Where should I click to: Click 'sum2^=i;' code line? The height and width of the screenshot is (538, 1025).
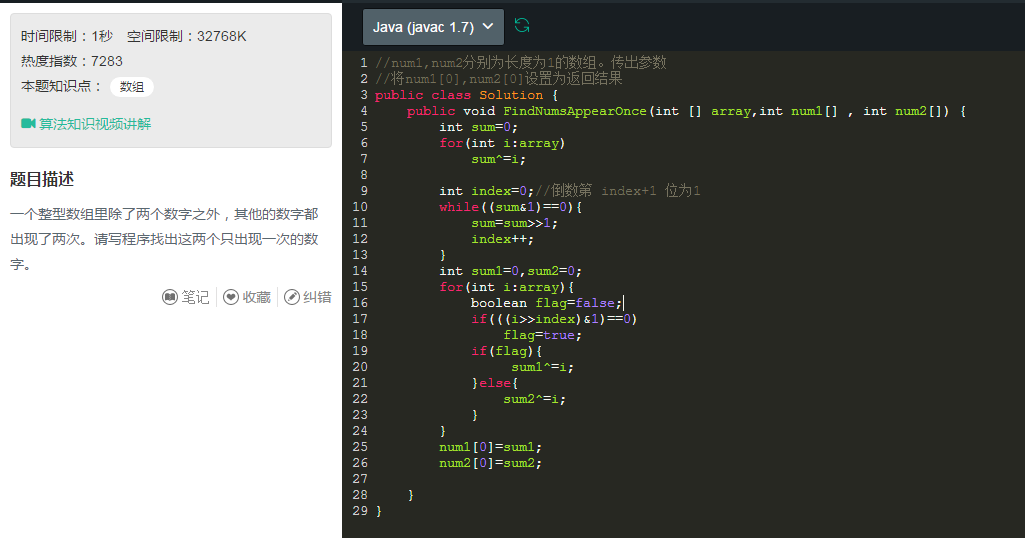click(x=535, y=399)
